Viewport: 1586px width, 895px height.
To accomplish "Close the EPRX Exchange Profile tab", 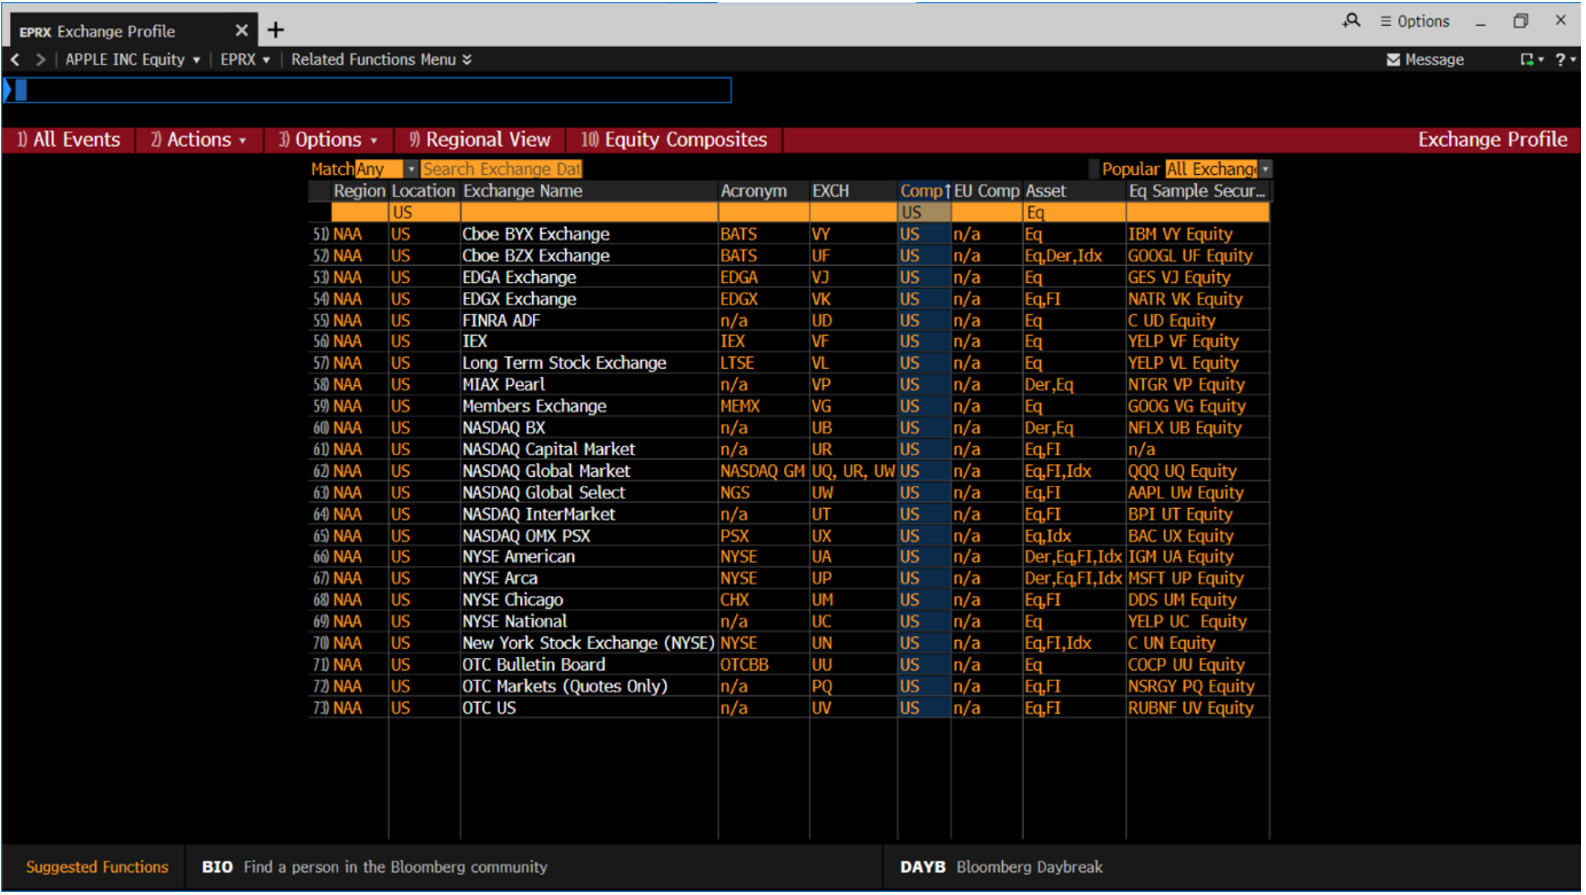I will coord(241,31).
